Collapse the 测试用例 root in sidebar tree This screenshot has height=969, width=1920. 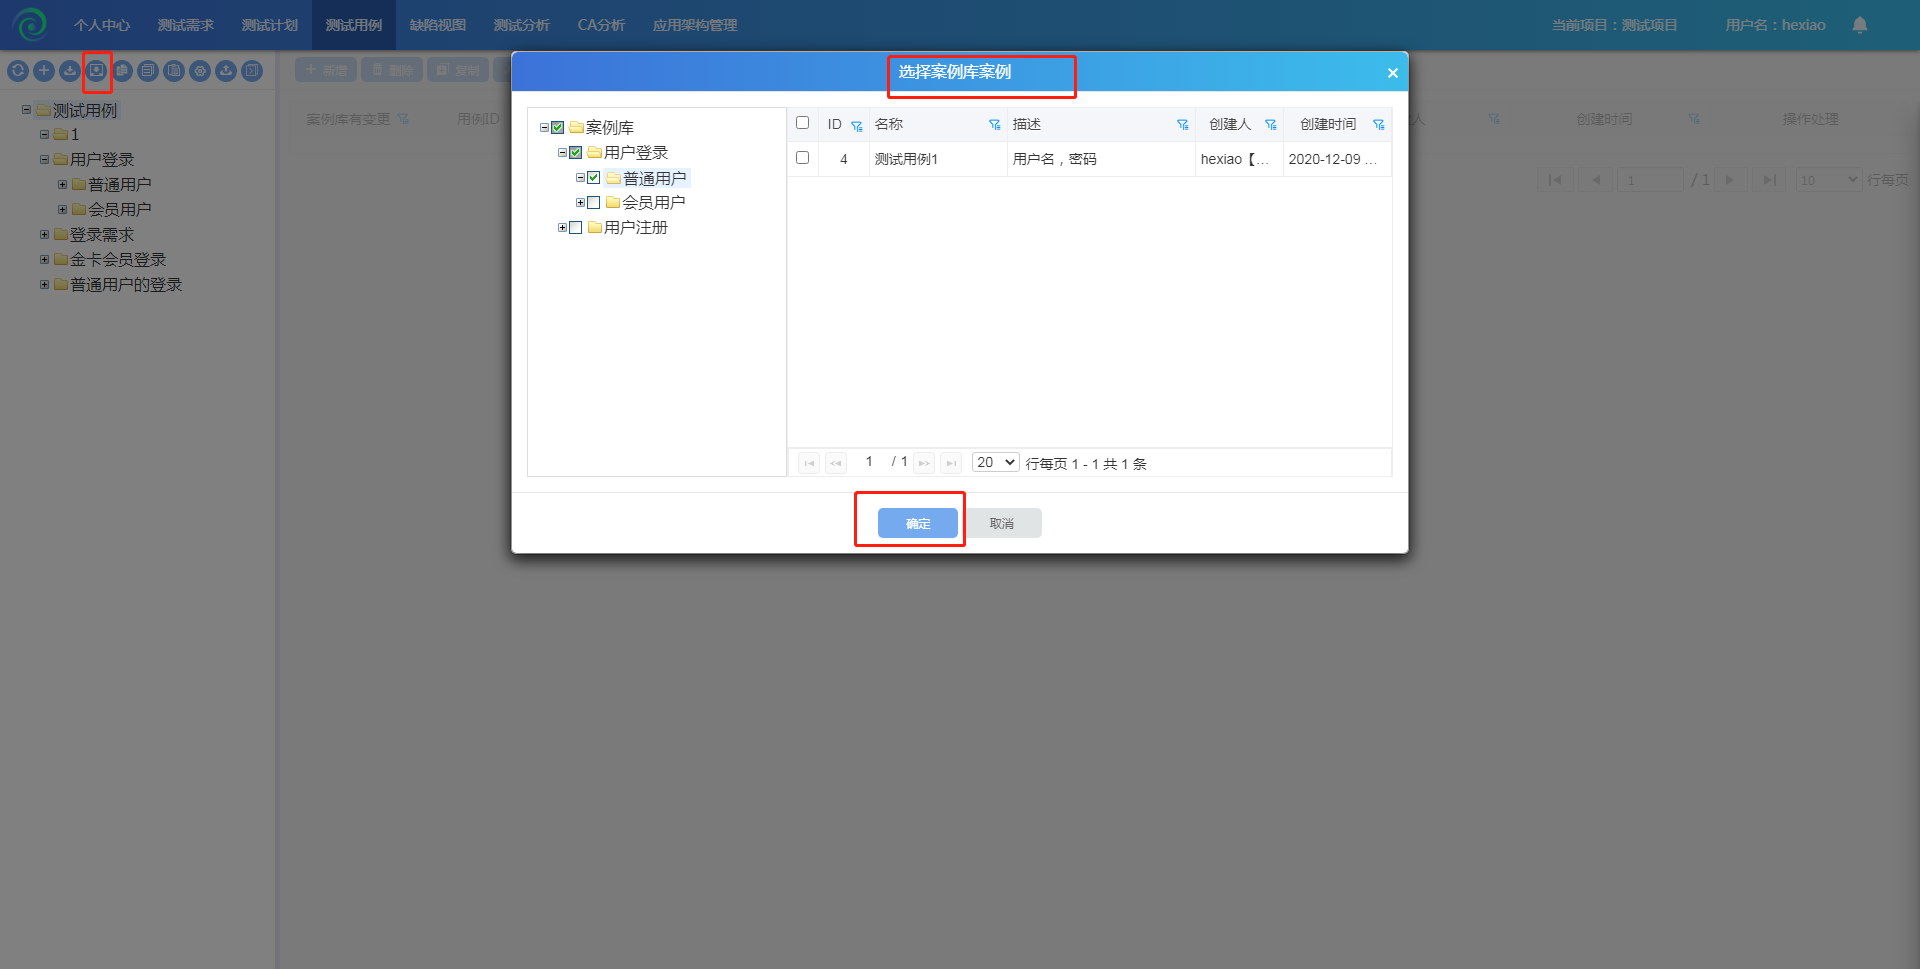[x=26, y=110]
